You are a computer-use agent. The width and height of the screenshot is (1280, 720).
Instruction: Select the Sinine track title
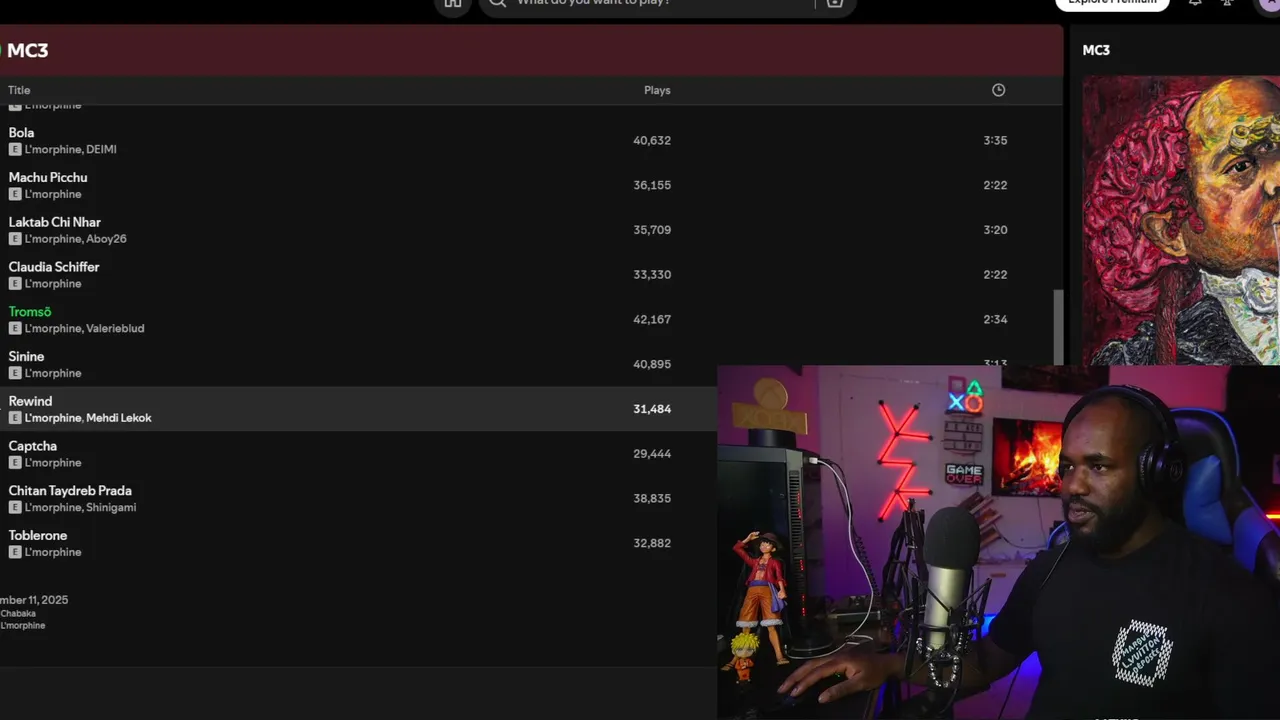(x=26, y=356)
